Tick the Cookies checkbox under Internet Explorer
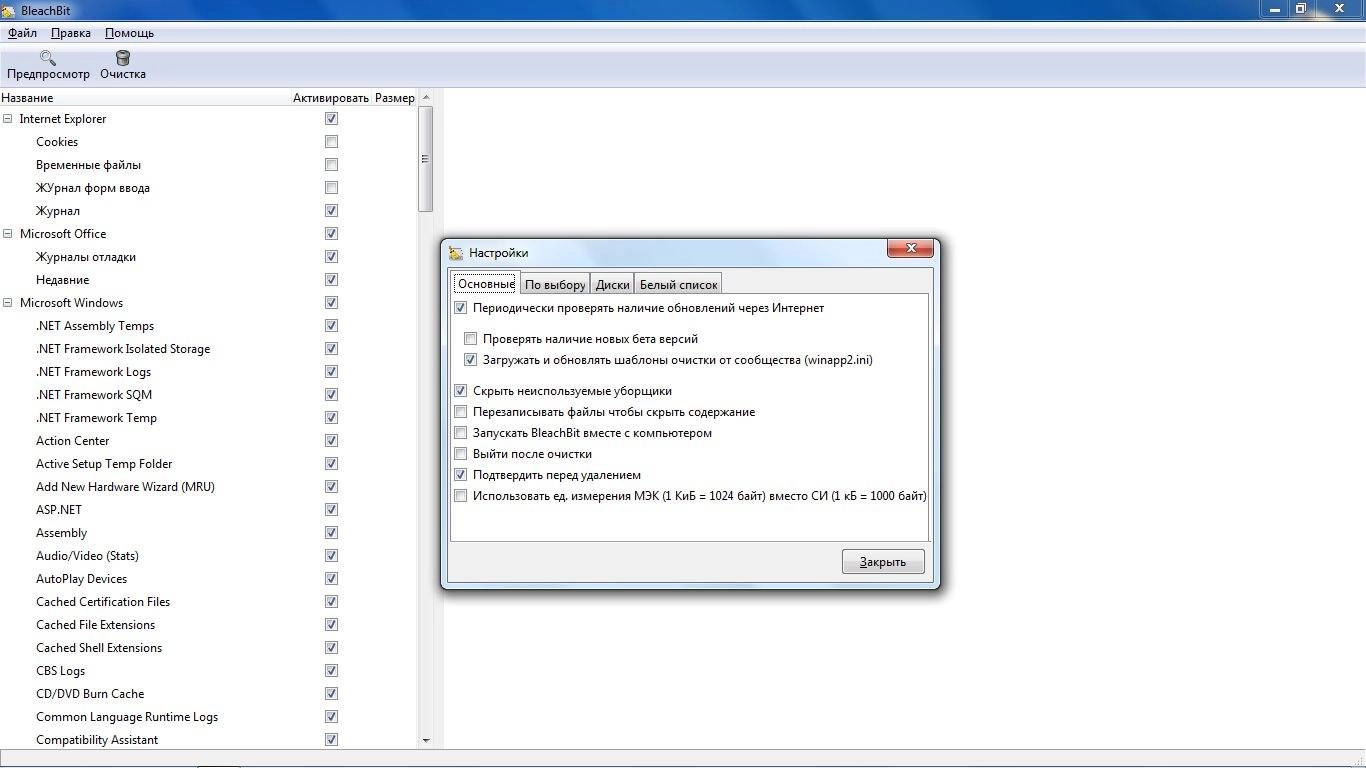Viewport: 1366px width, 768px height. [331, 142]
